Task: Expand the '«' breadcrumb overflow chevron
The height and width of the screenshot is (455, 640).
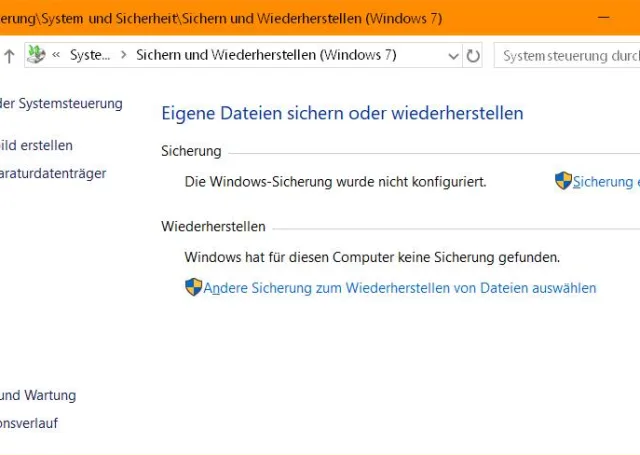Action: [x=56, y=56]
